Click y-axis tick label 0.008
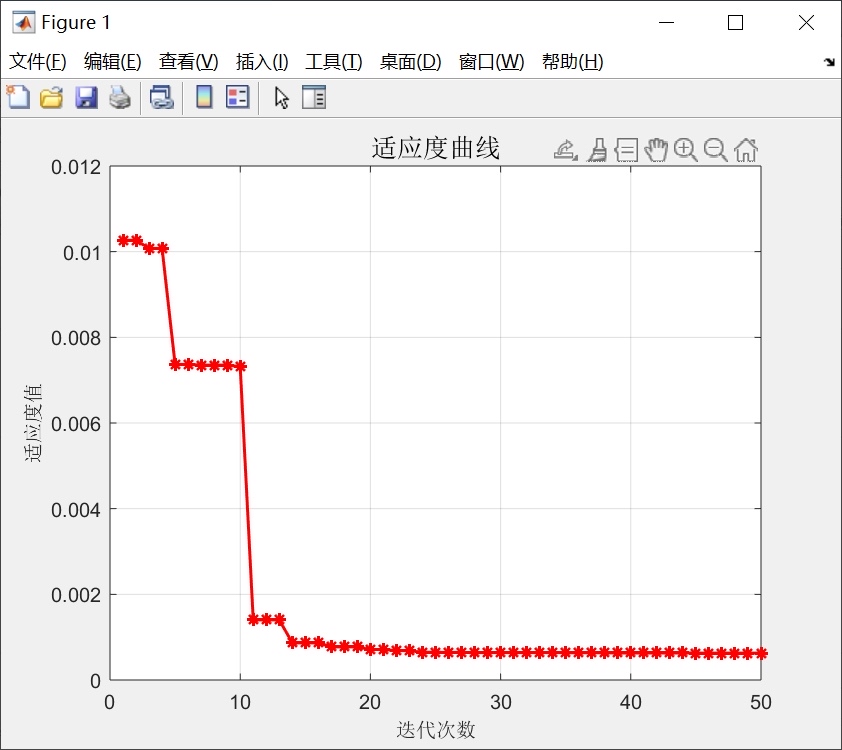 76,338
